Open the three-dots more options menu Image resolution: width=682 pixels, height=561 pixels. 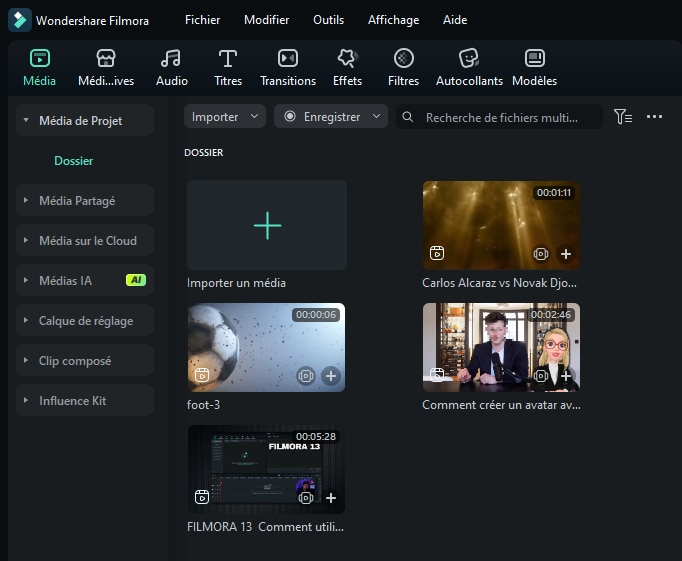(654, 117)
